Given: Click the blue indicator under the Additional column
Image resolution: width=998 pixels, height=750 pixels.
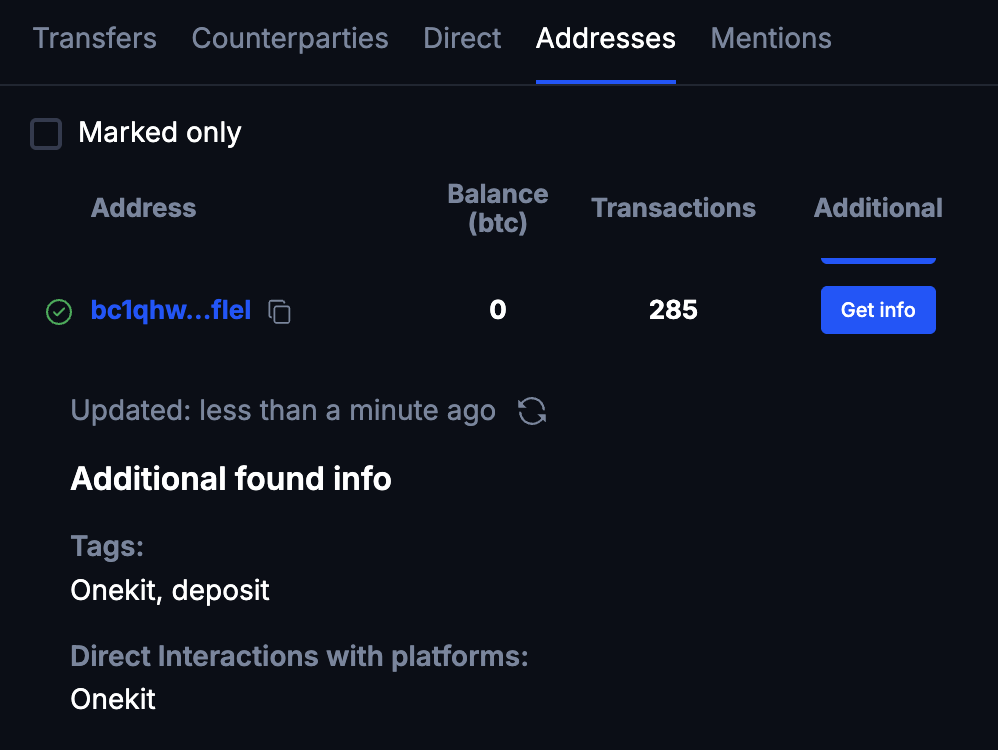Looking at the screenshot, I should click(x=877, y=258).
